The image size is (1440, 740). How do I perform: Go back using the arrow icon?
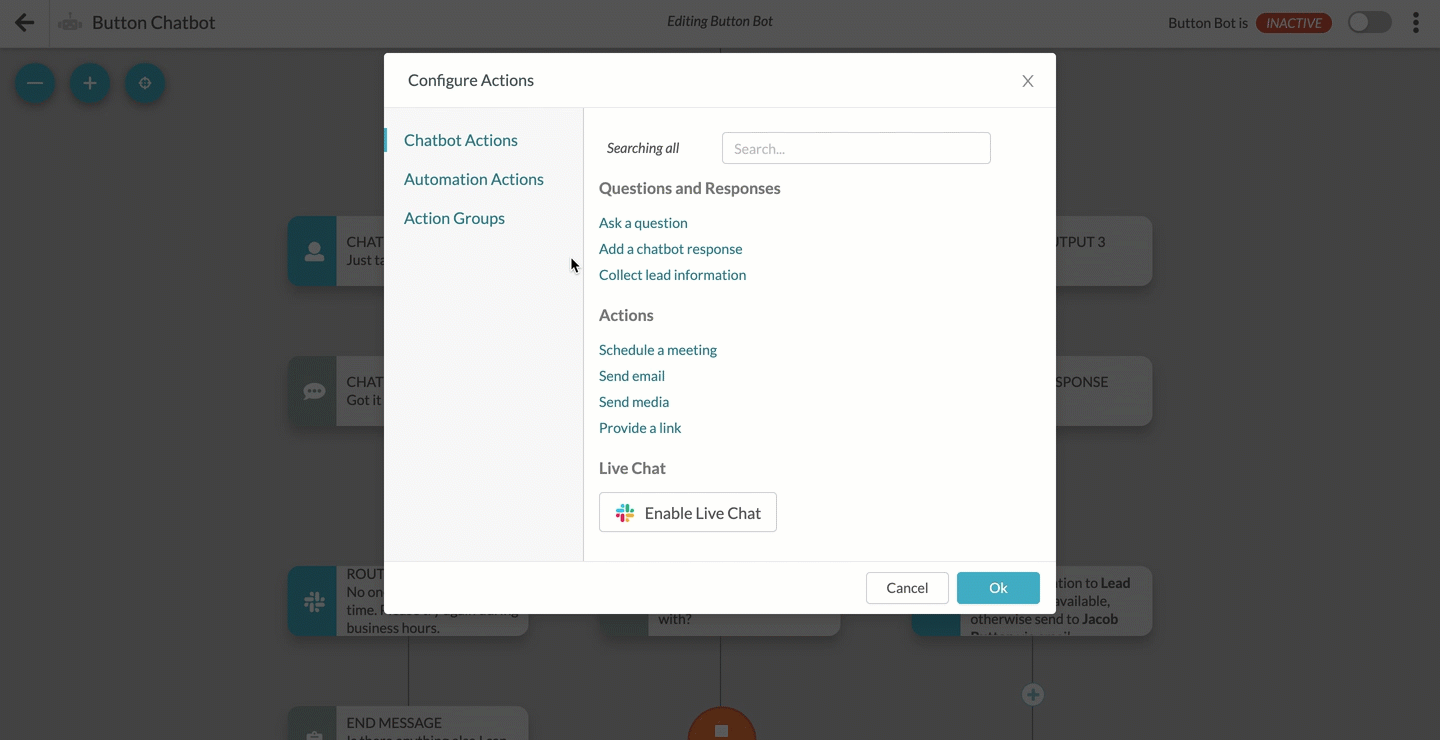coord(25,23)
